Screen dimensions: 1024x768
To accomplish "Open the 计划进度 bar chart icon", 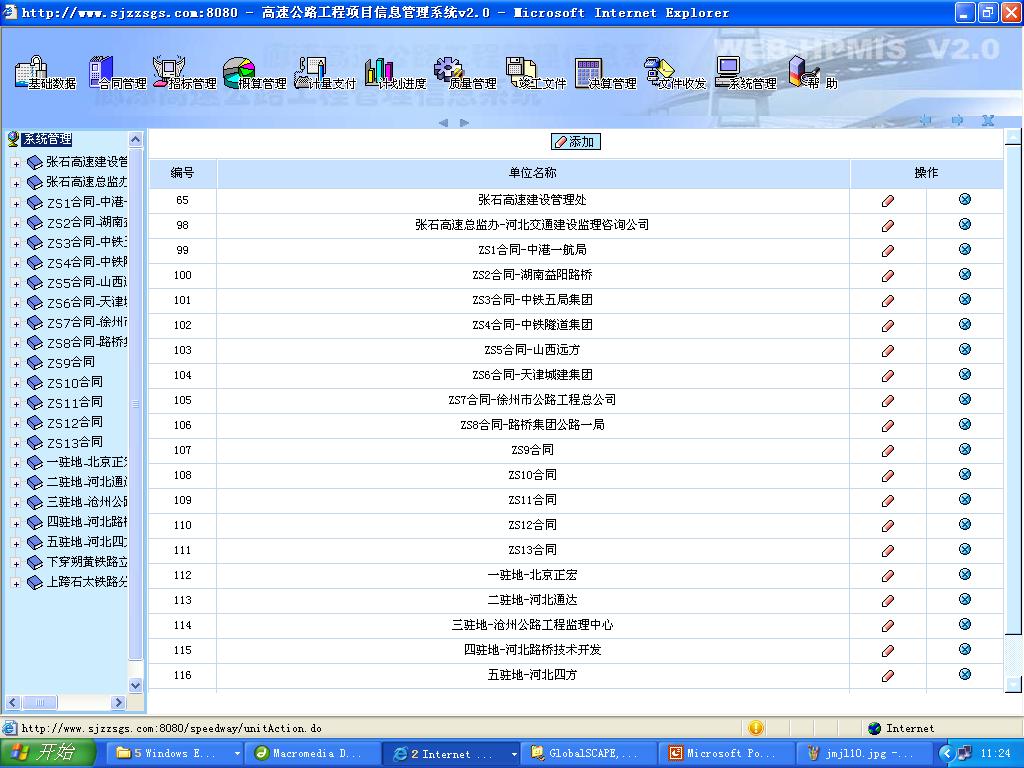I will coord(395,73).
